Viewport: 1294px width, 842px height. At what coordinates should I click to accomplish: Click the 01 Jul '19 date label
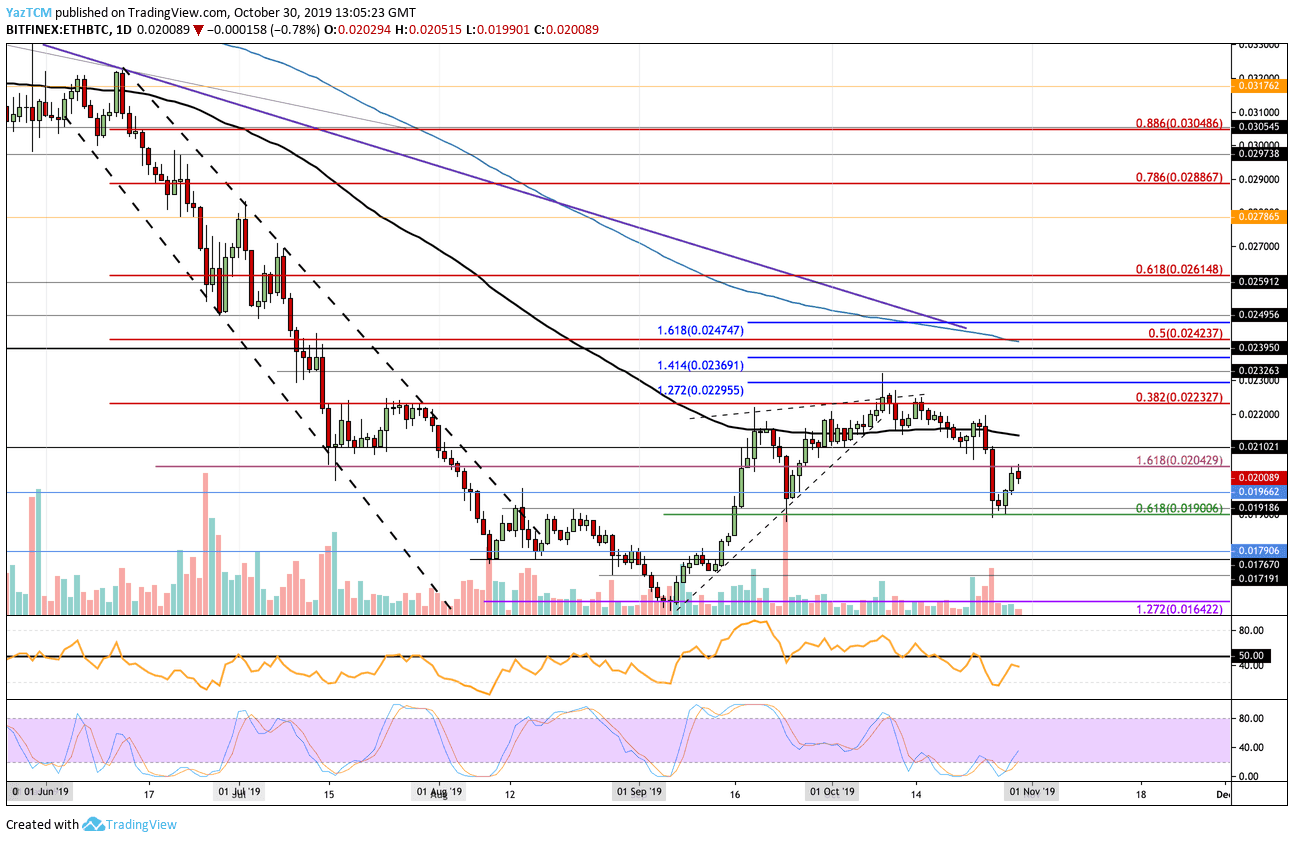point(240,794)
